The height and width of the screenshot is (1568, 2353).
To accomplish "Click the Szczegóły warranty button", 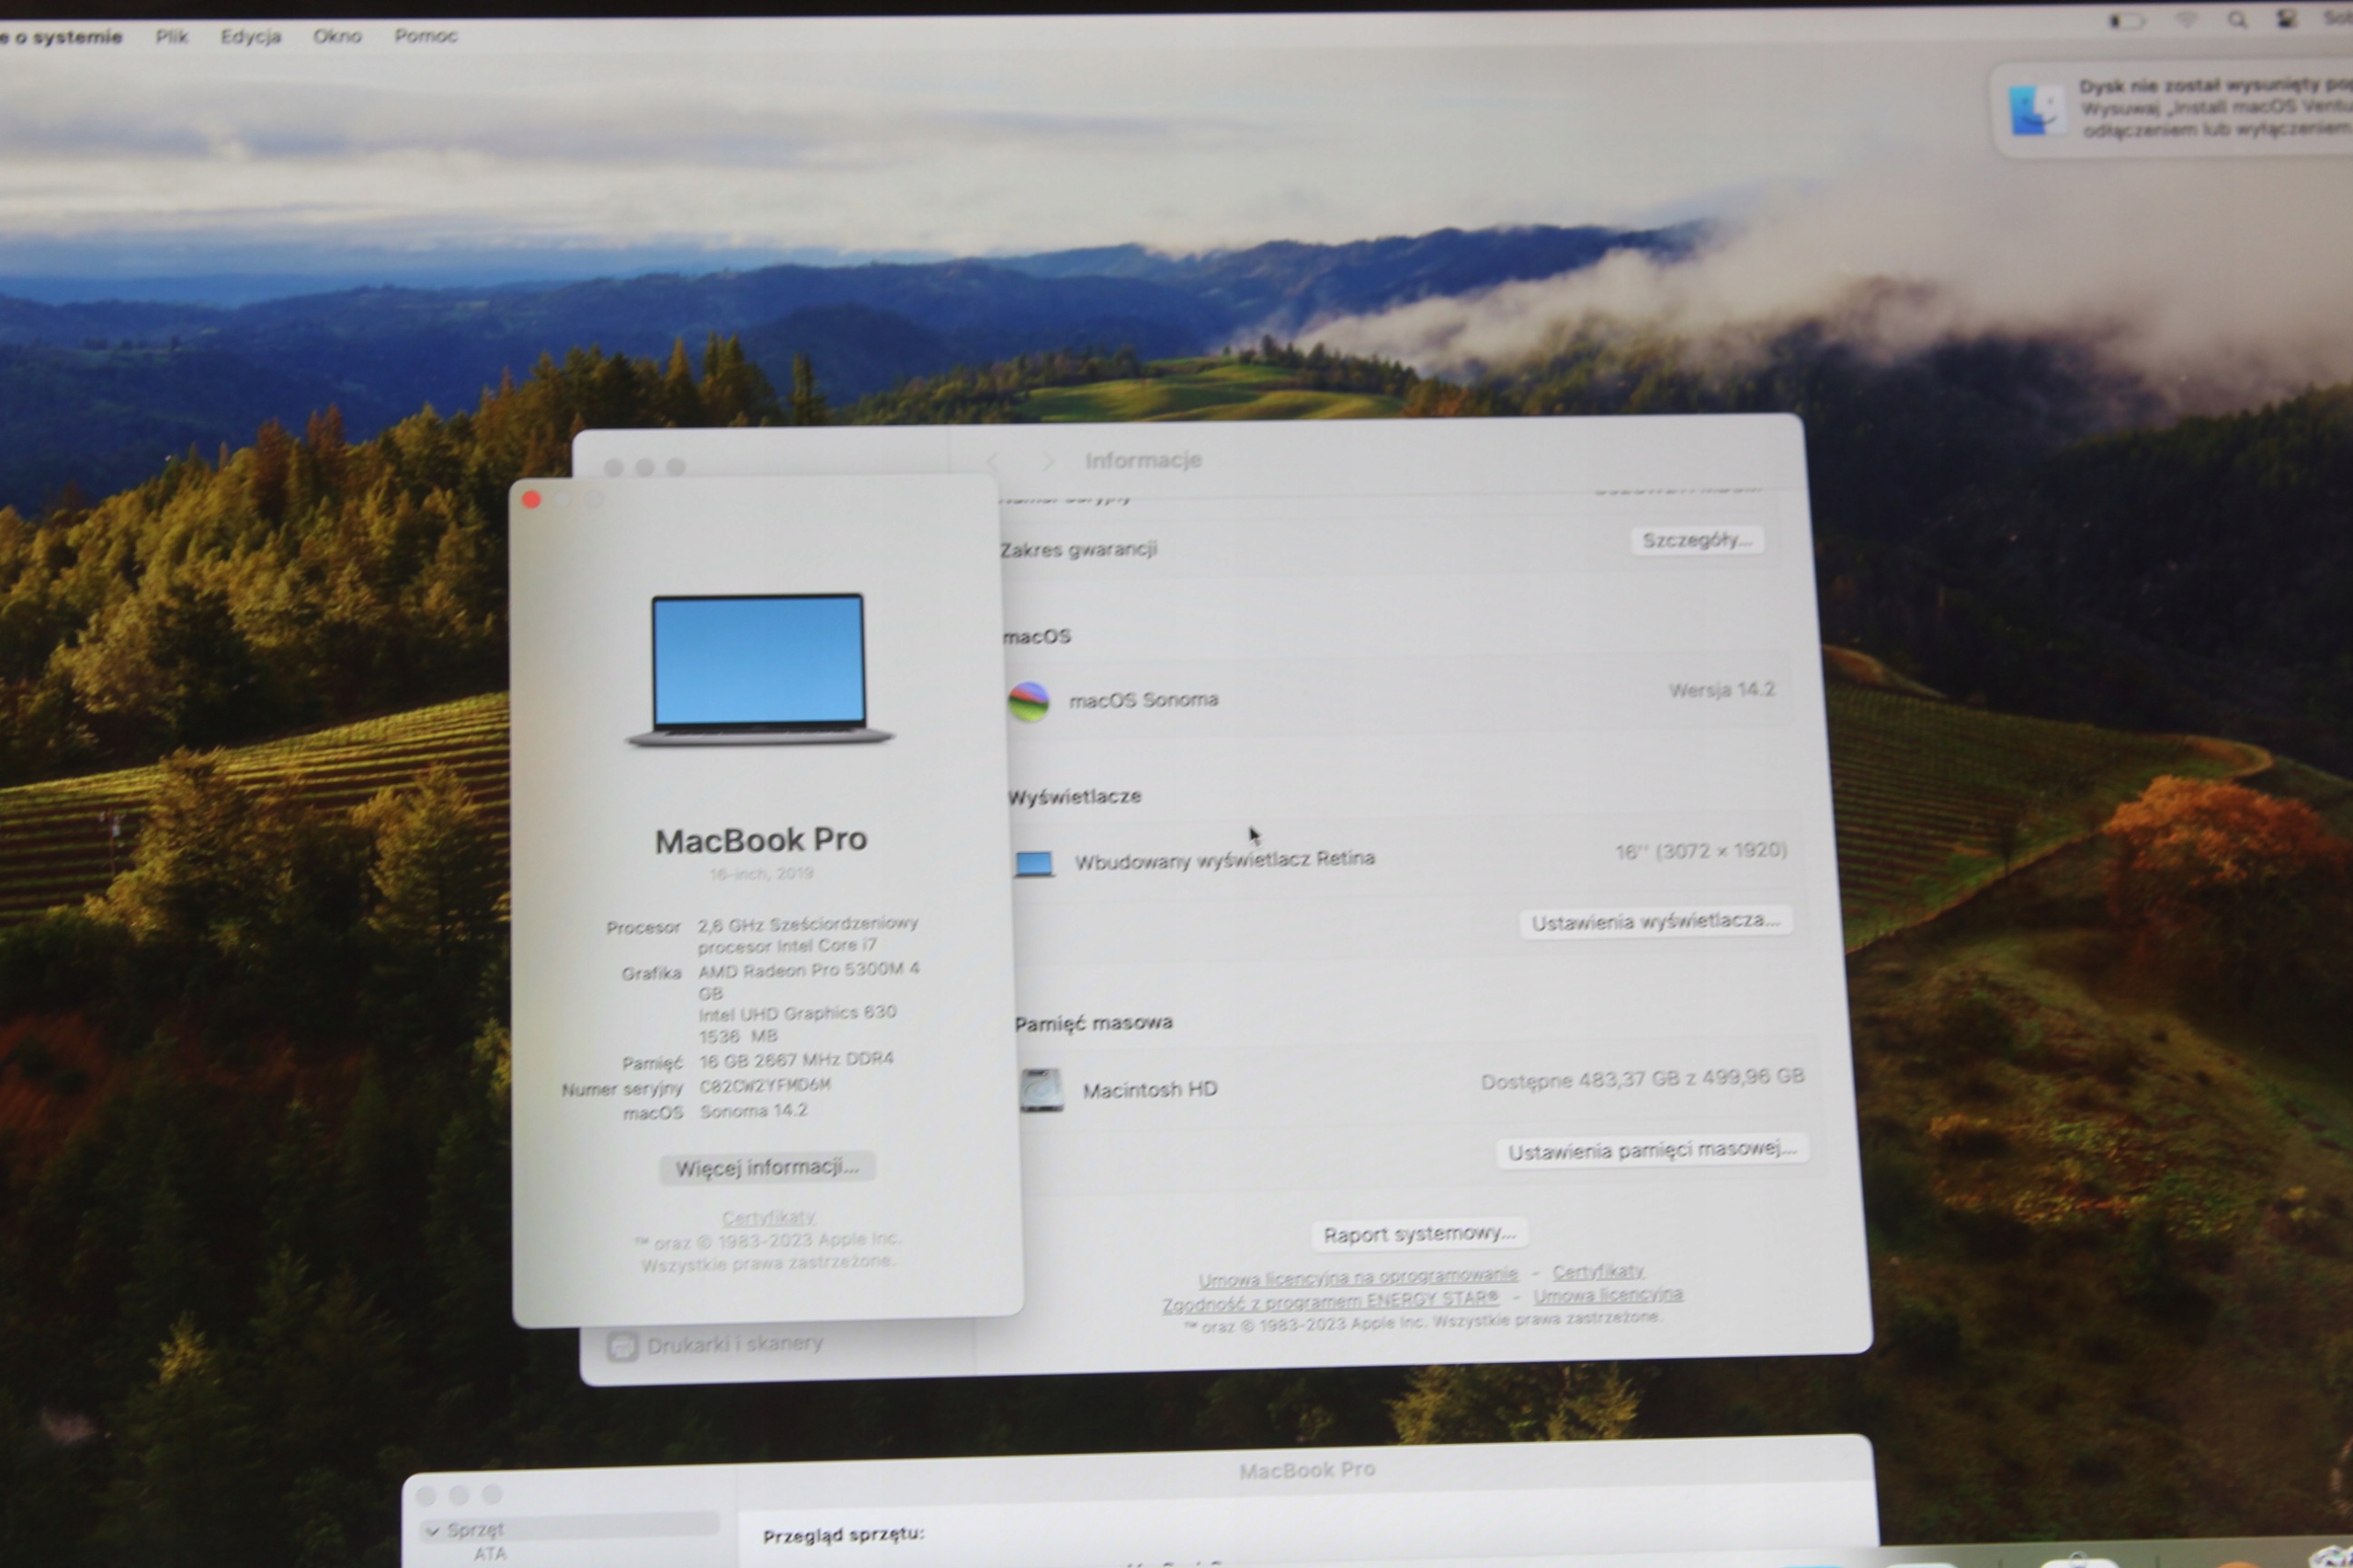I will tap(1696, 541).
